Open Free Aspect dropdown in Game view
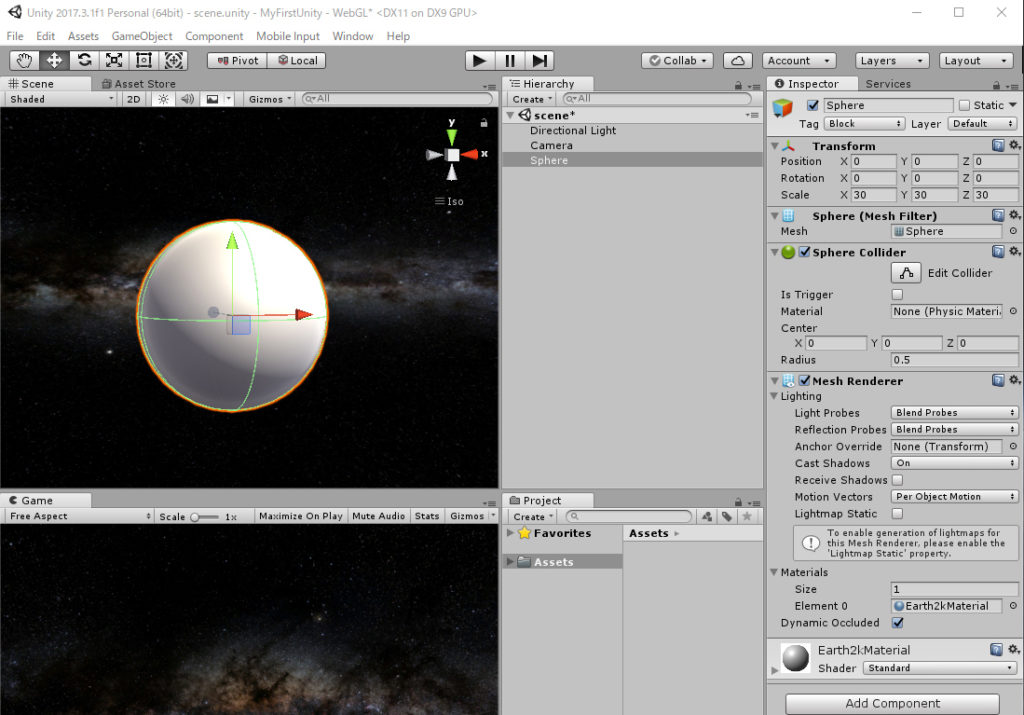 pyautogui.click(x=80, y=516)
